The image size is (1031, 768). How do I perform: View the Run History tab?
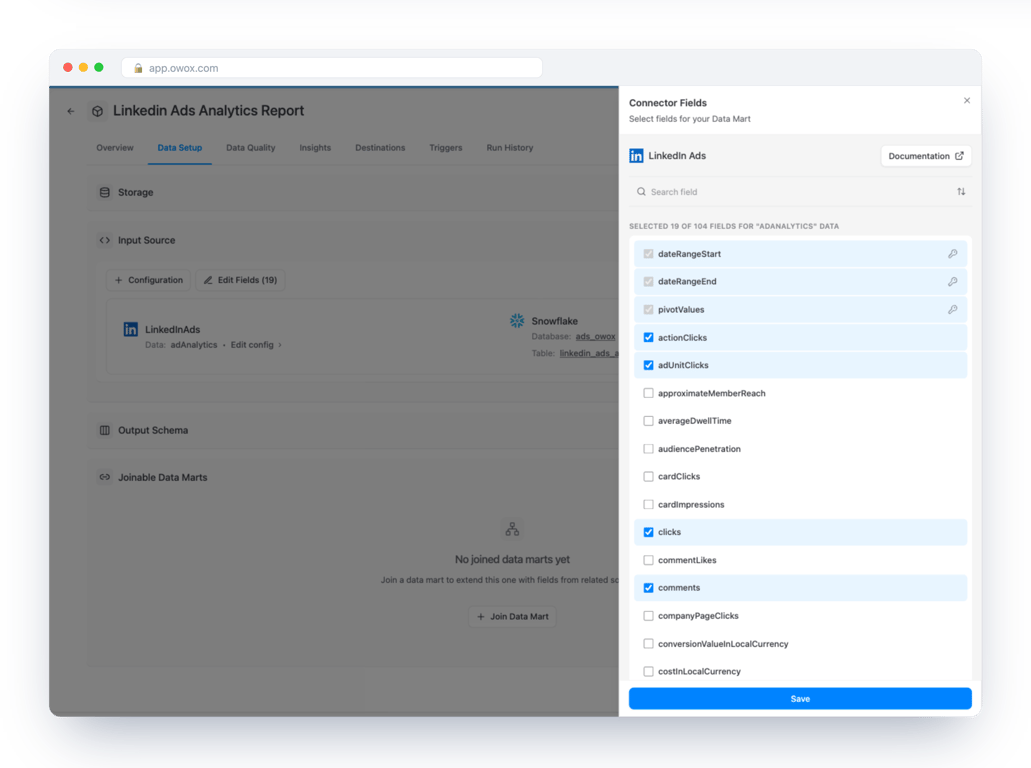point(510,148)
